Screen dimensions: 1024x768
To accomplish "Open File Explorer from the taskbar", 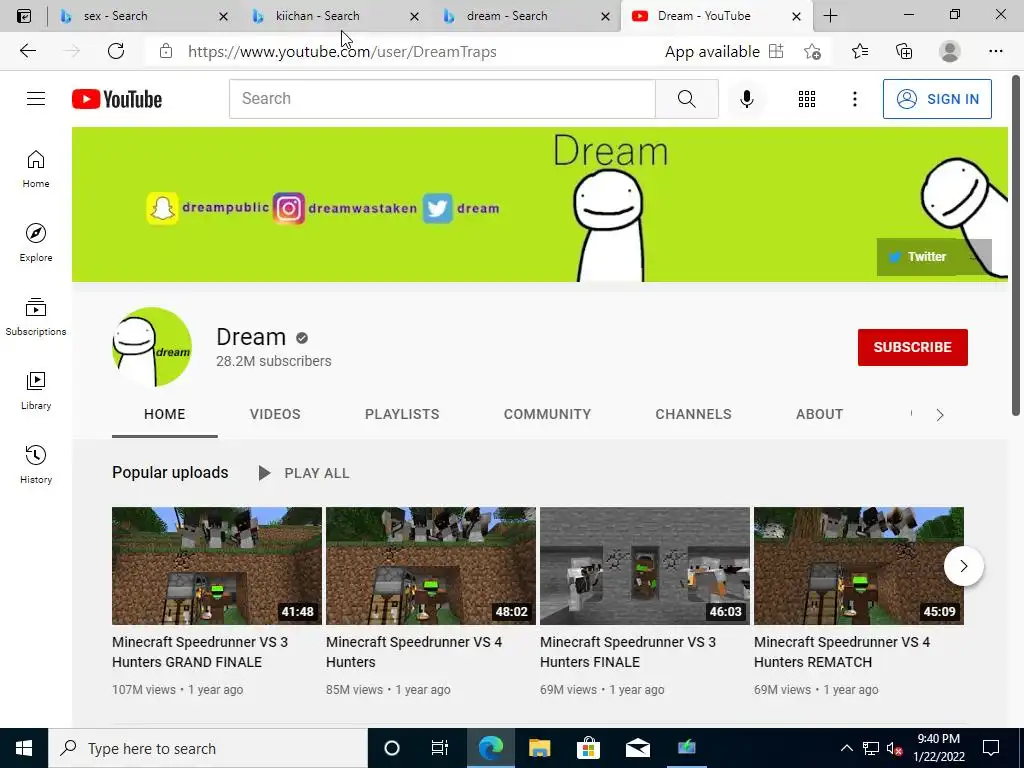I will pyautogui.click(x=539, y=748).
